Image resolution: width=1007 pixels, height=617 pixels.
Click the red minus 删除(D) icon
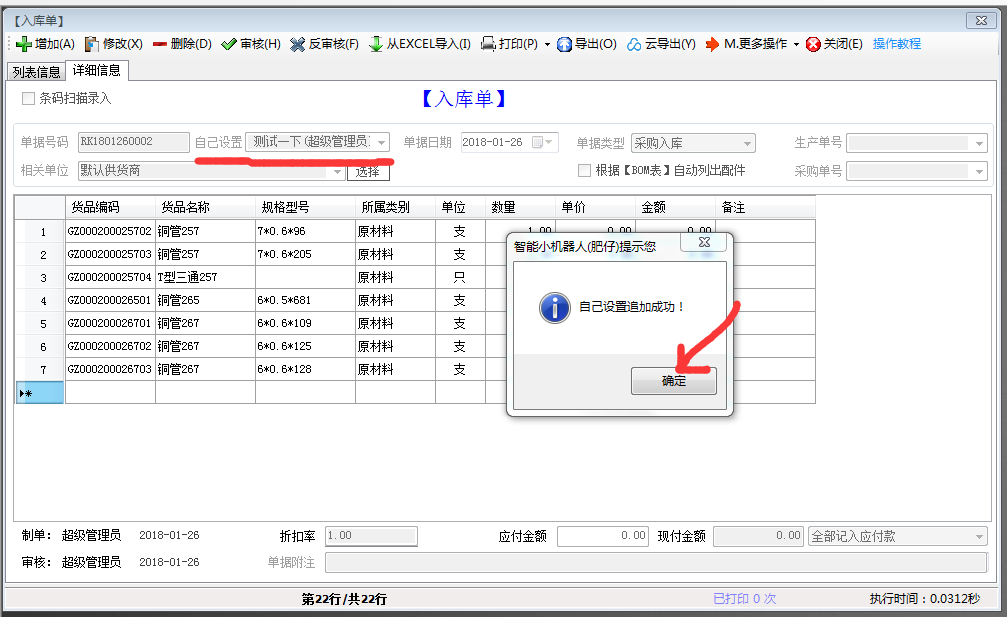point(160,44)
